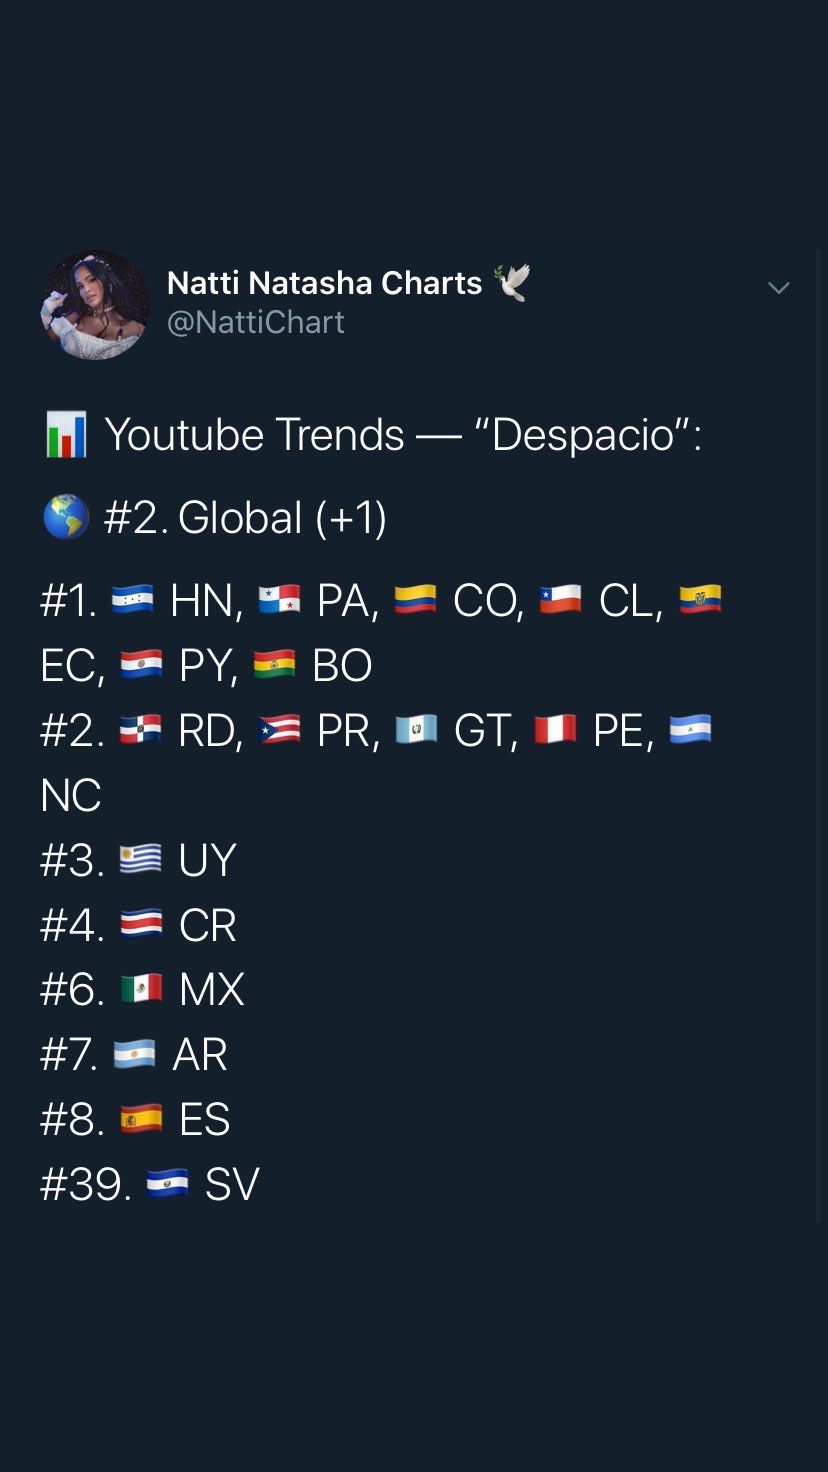
Task: Click the Colombia flag next to CO
Action: [x=415, y=600]
